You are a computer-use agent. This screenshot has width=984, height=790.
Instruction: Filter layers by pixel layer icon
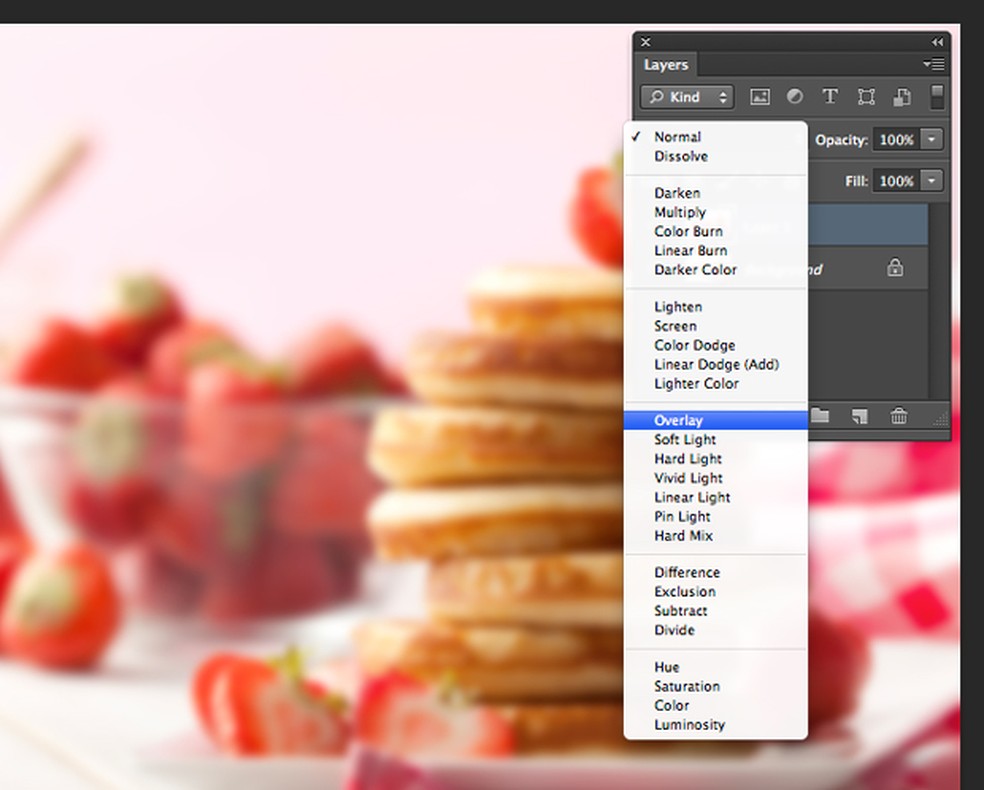tap(759, 97)
